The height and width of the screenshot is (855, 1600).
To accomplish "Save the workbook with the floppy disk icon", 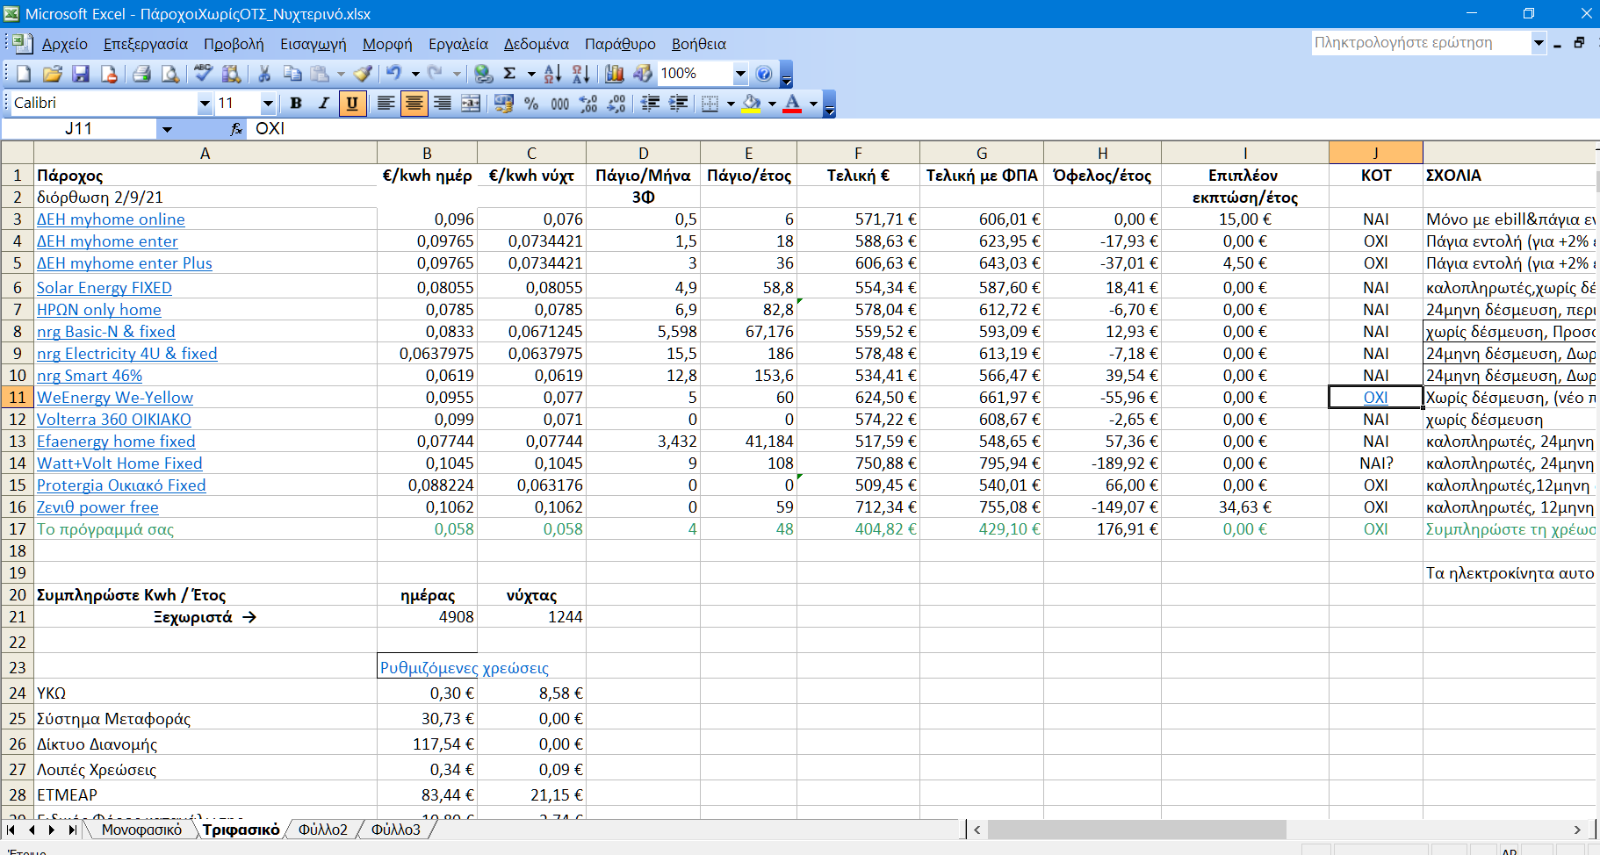I will [x=81, y=74].
